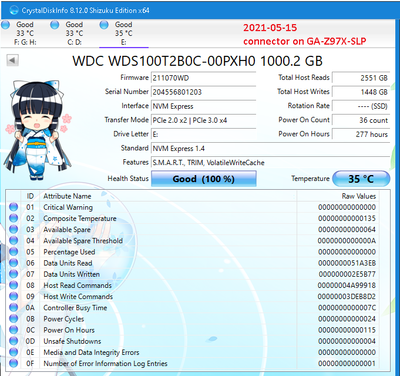This screenshot has height=376, width=400.
Task: Click the Shizuku character image
Action: point(37,130)
